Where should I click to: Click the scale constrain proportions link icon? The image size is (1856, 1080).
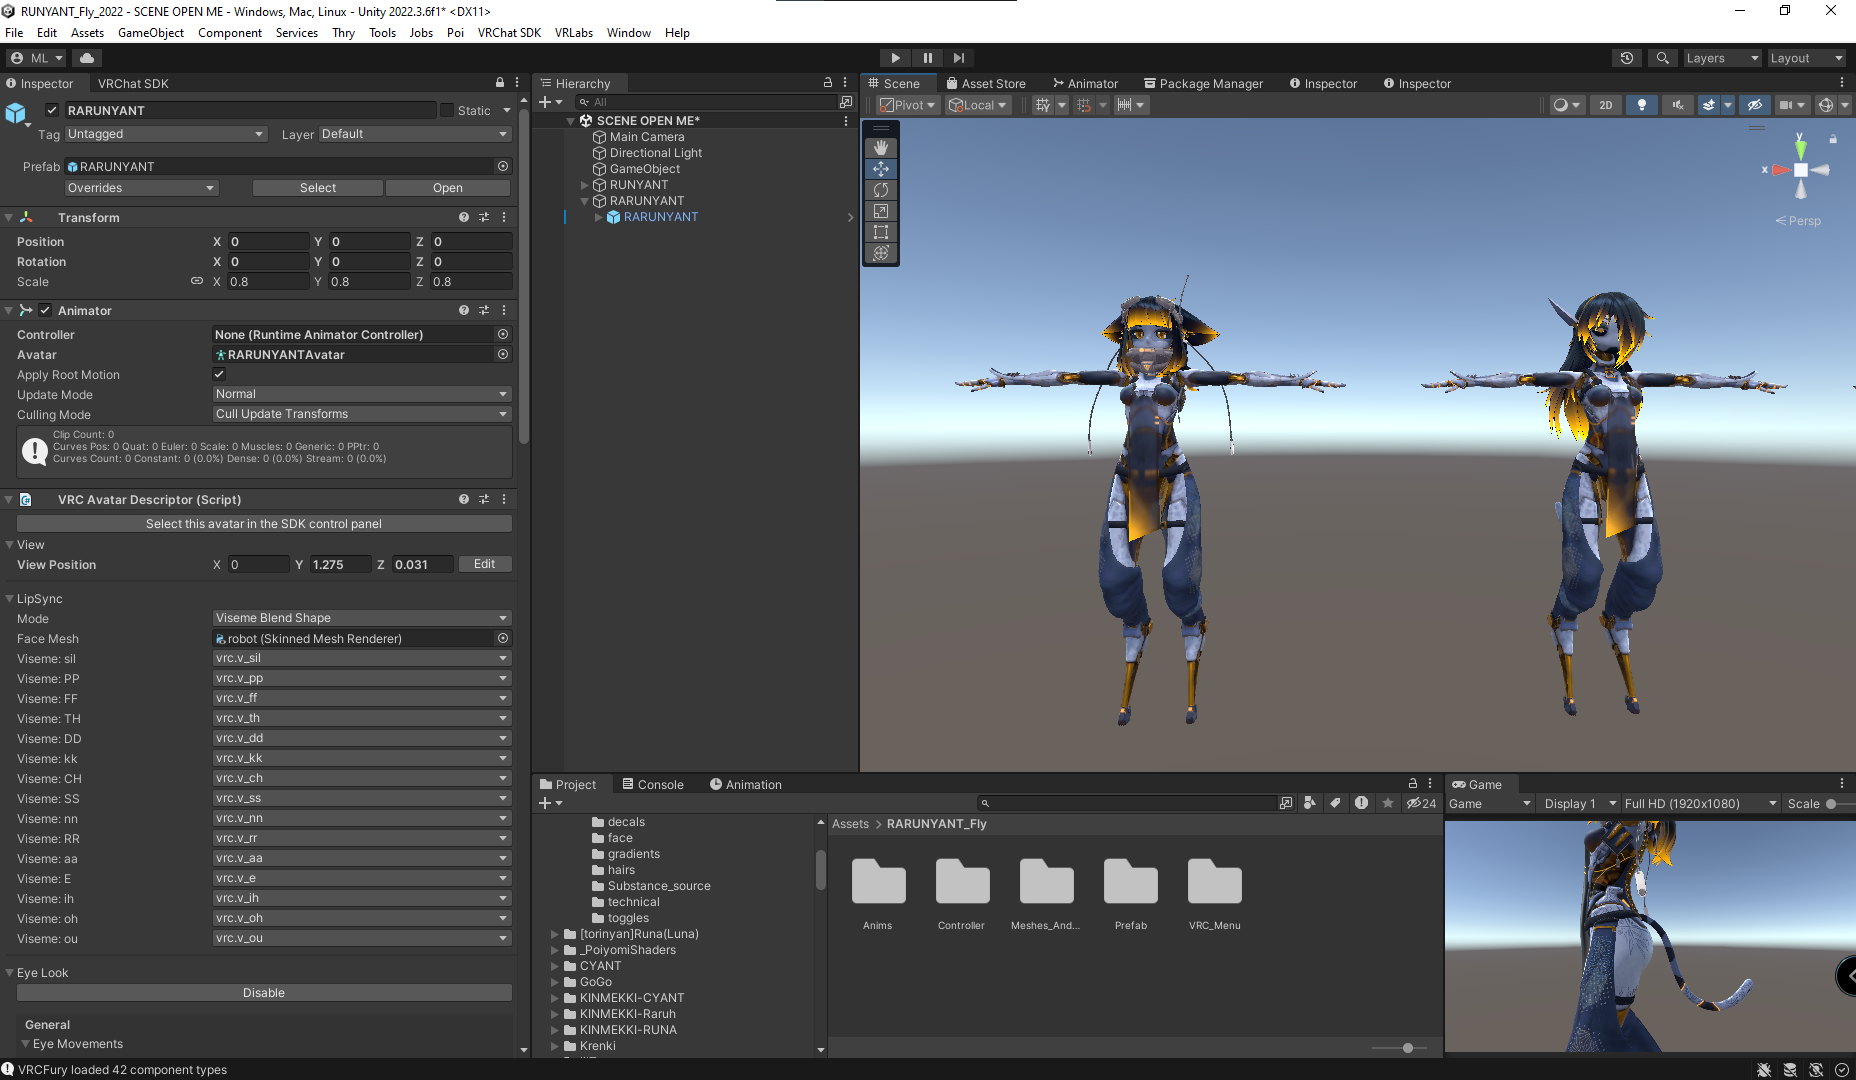[x=197, y=281]
